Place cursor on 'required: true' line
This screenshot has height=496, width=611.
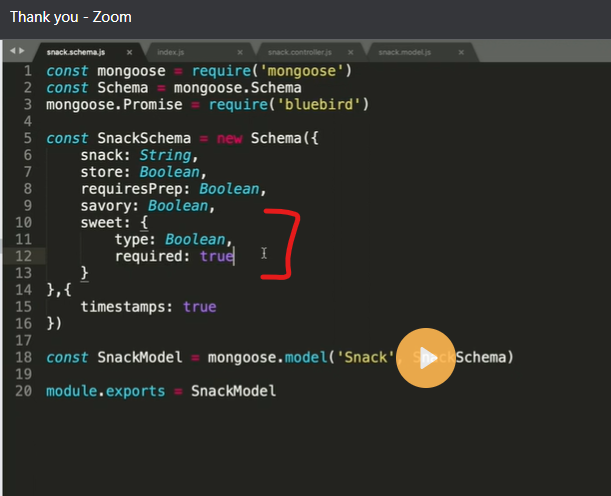coord(174,256)
